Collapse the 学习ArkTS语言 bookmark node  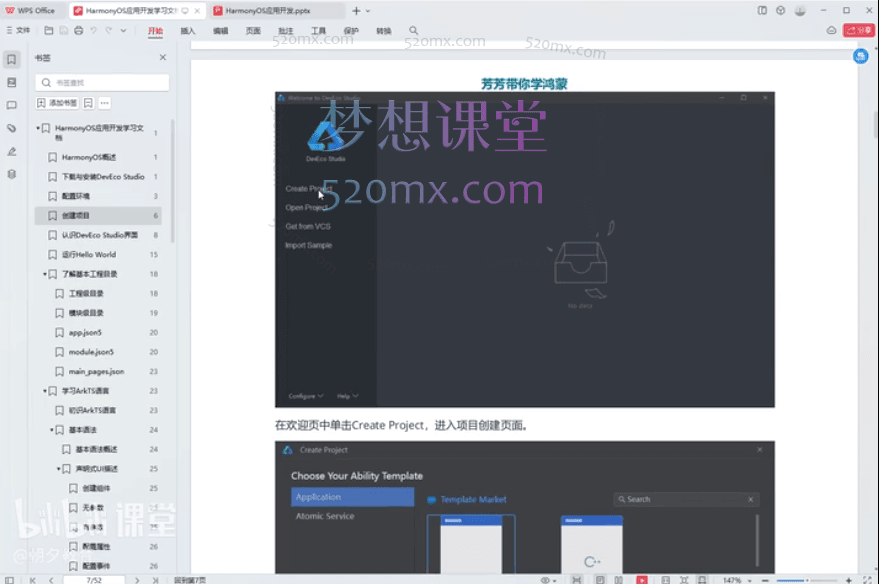click(45, 391)
